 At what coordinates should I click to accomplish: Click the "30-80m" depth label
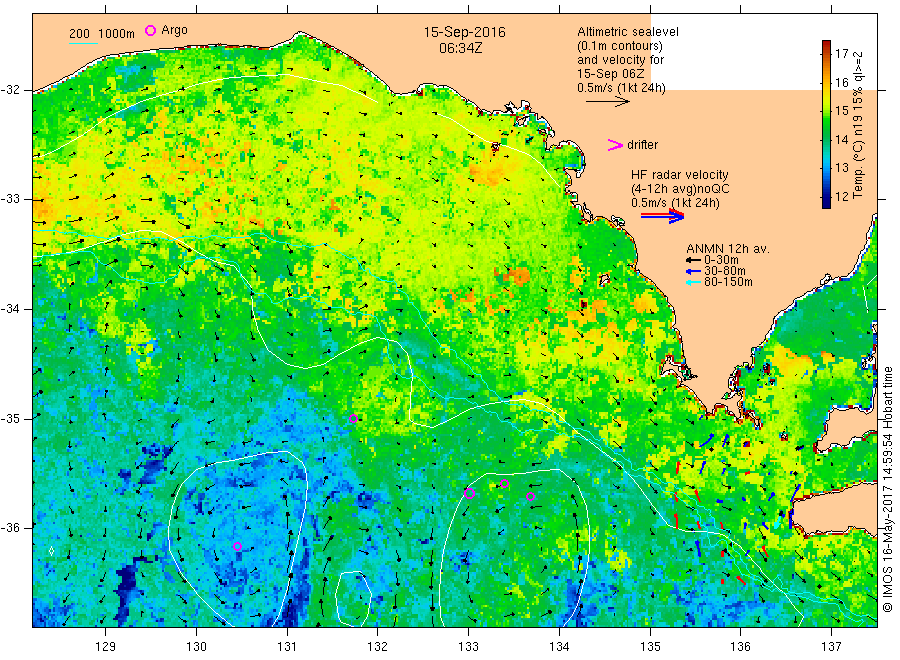click(x=725, y=271)
